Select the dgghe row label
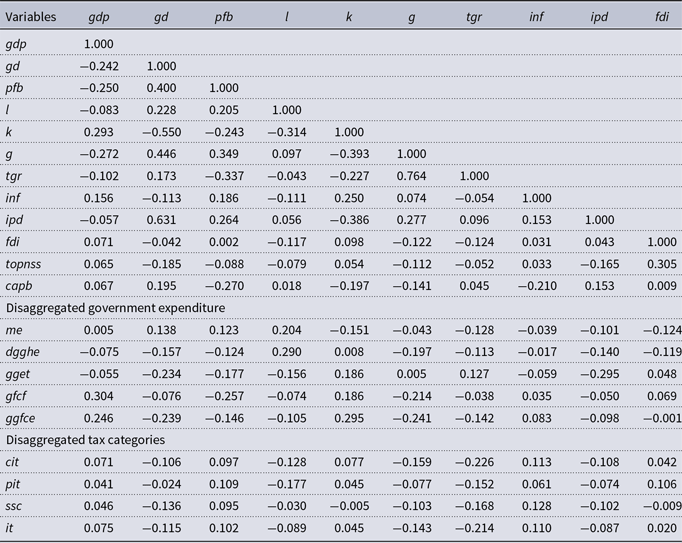The width and height of the screenshot is (682, 543). (22, 352)
